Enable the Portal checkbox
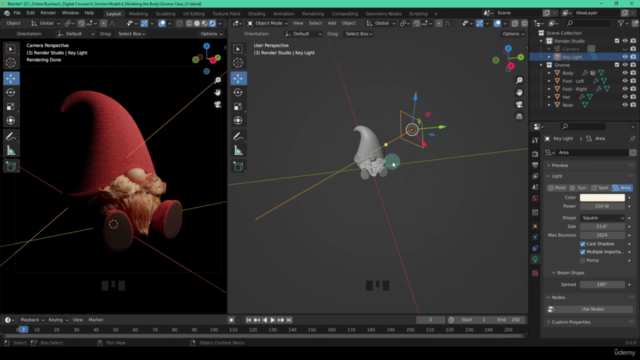This screenshot has width=640, height=360. pos(582,260)
